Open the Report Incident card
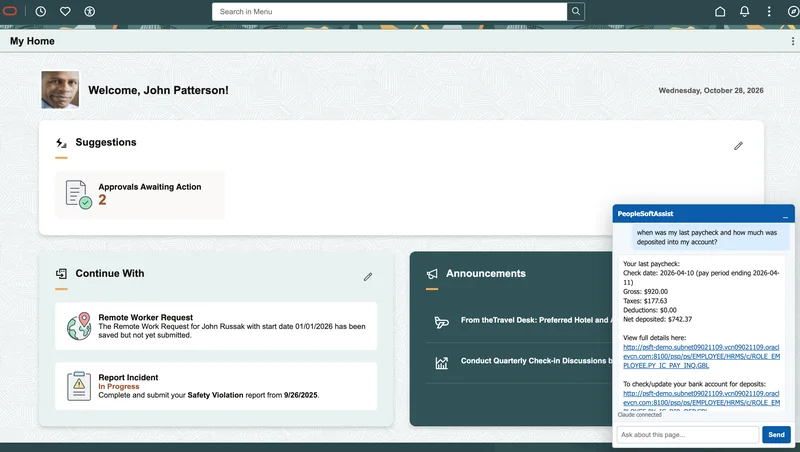The image size is (800, 452). tap(216, 386)
